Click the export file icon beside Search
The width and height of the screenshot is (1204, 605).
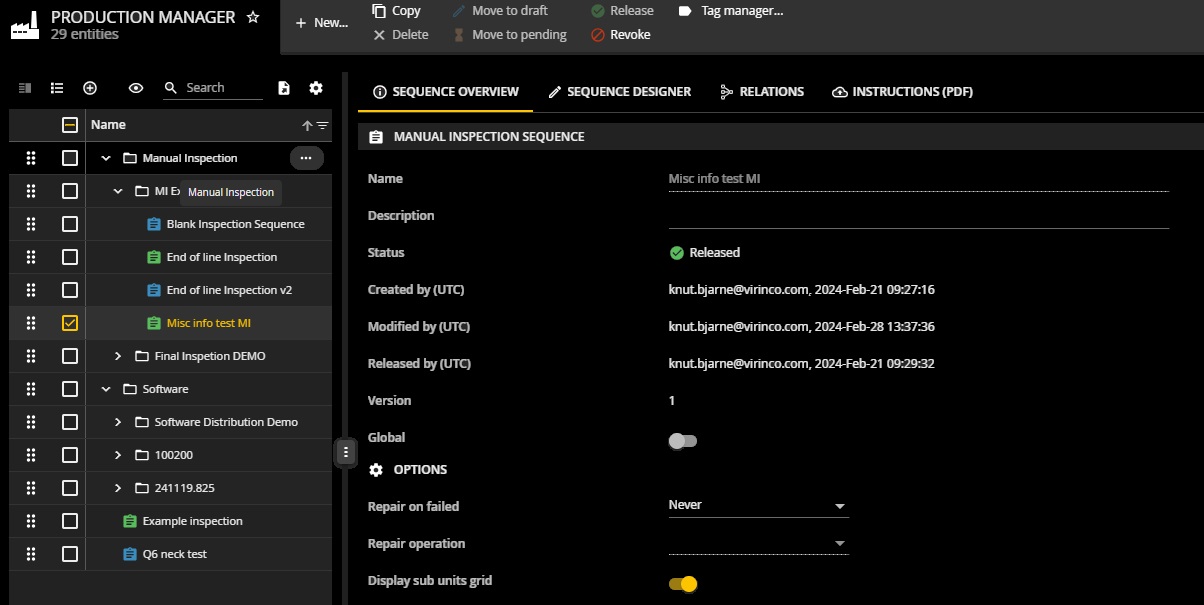tap(284, 88)
